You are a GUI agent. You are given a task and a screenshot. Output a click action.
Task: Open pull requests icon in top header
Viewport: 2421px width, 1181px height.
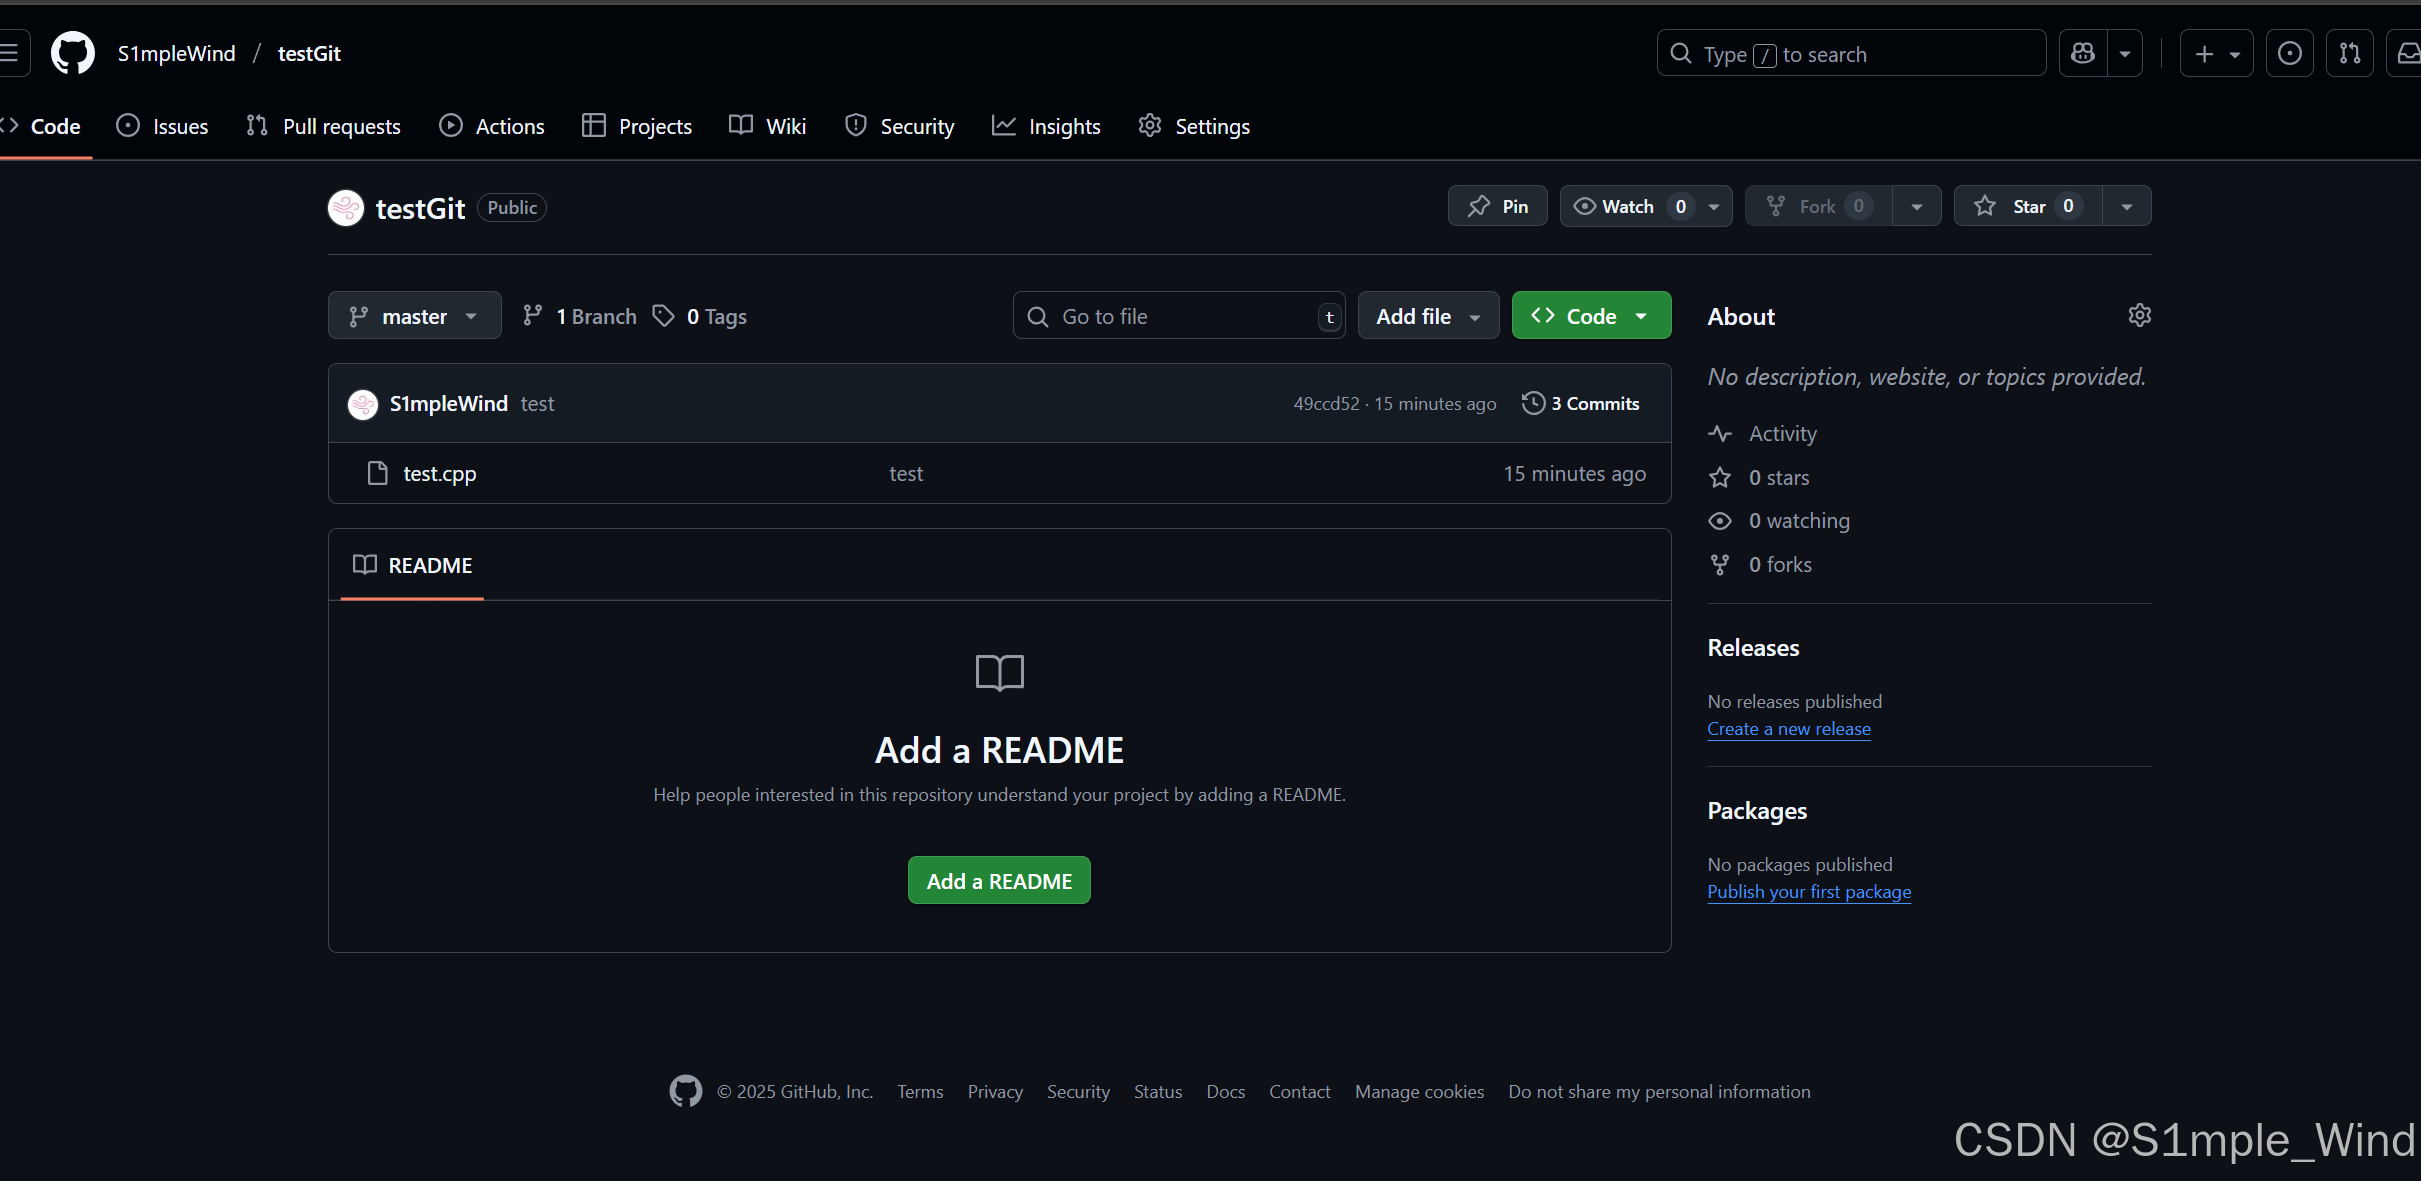[2350, 54]
